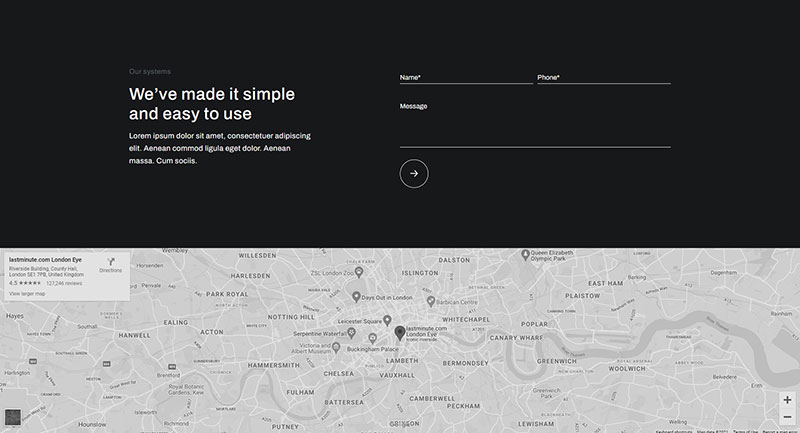This screenshot has width=800, height=433.
Task: Click the Barbican Centre map marker
Action: [431, 300]
